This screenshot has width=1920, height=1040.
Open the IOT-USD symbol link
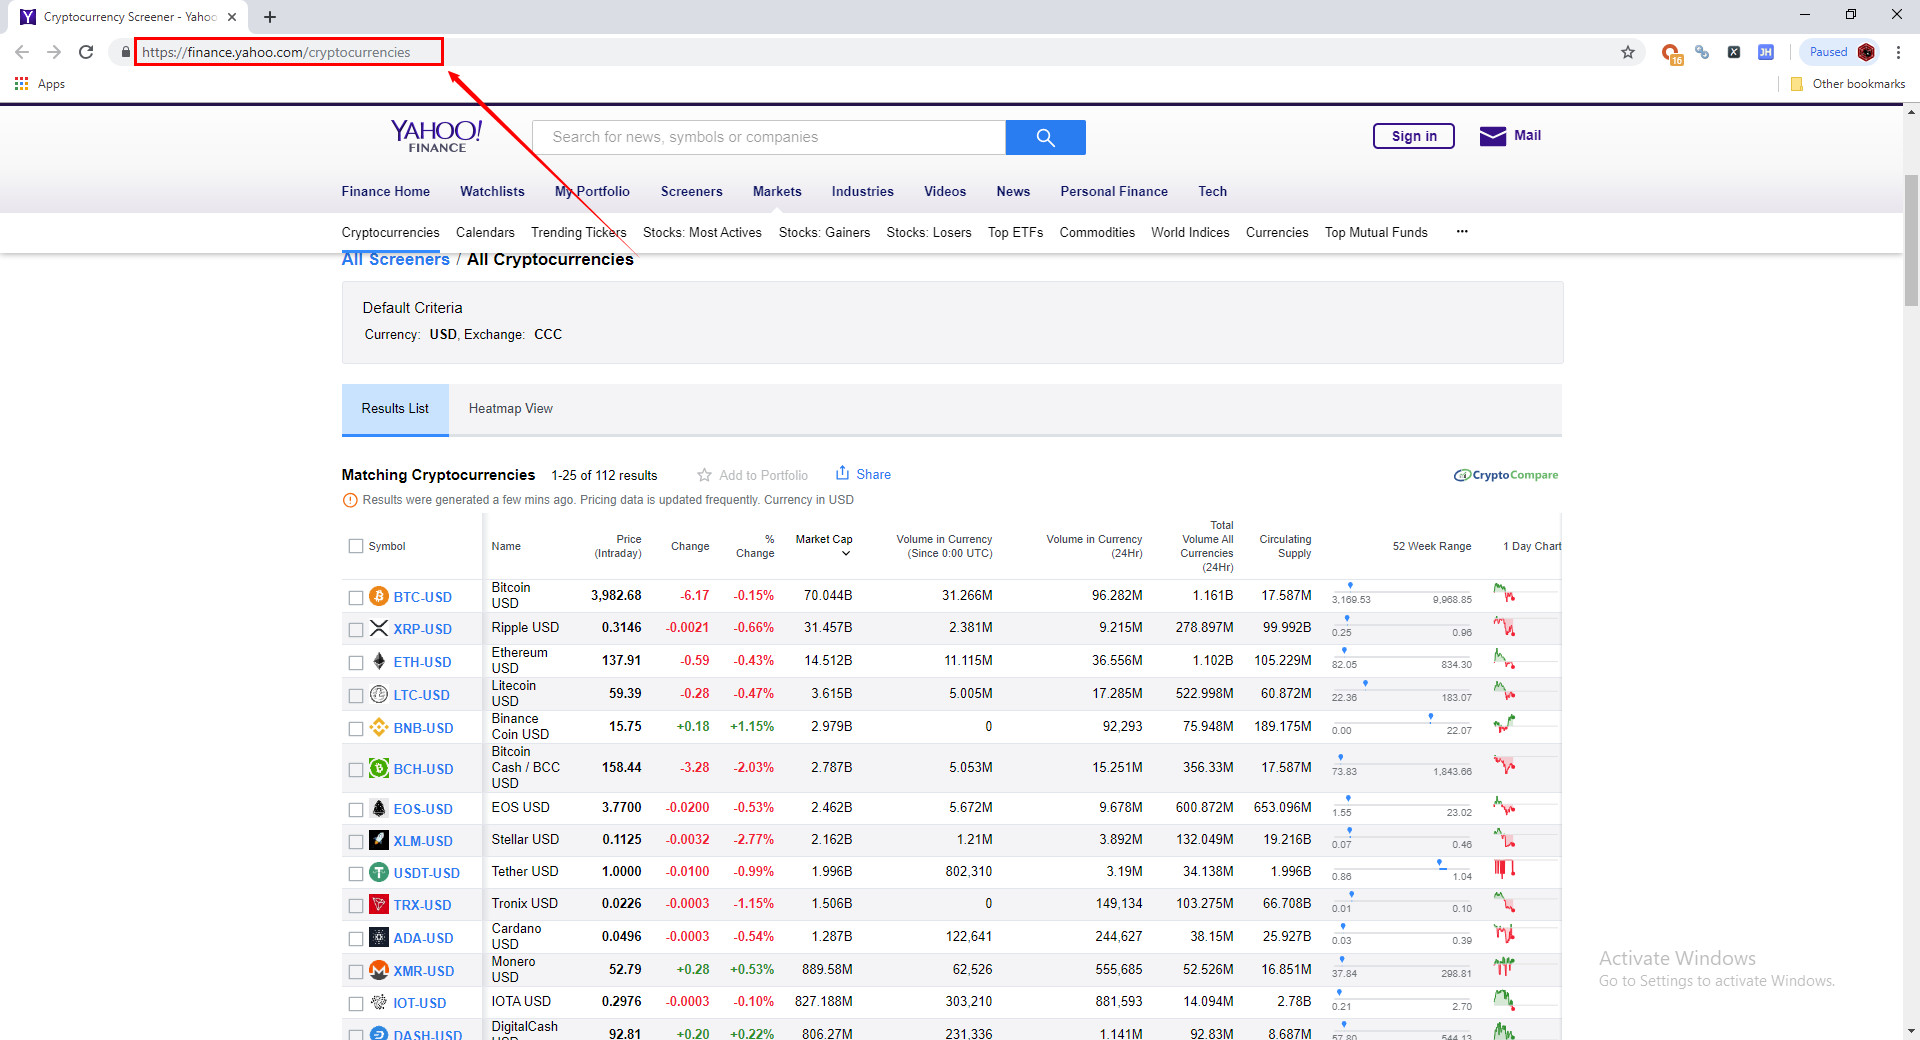tap(419, 1003)
